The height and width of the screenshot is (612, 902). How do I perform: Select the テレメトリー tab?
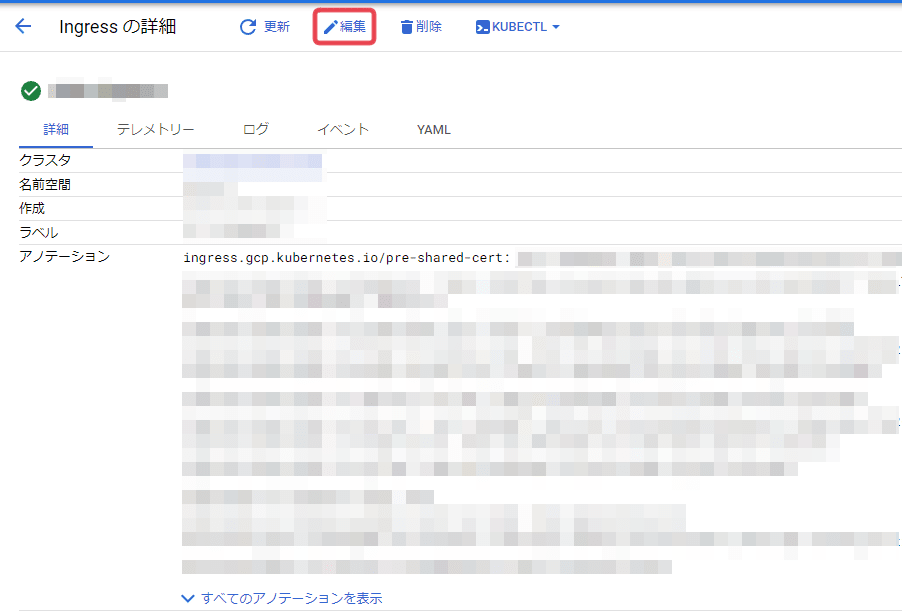pyautogui.click(x=155, y=129)
